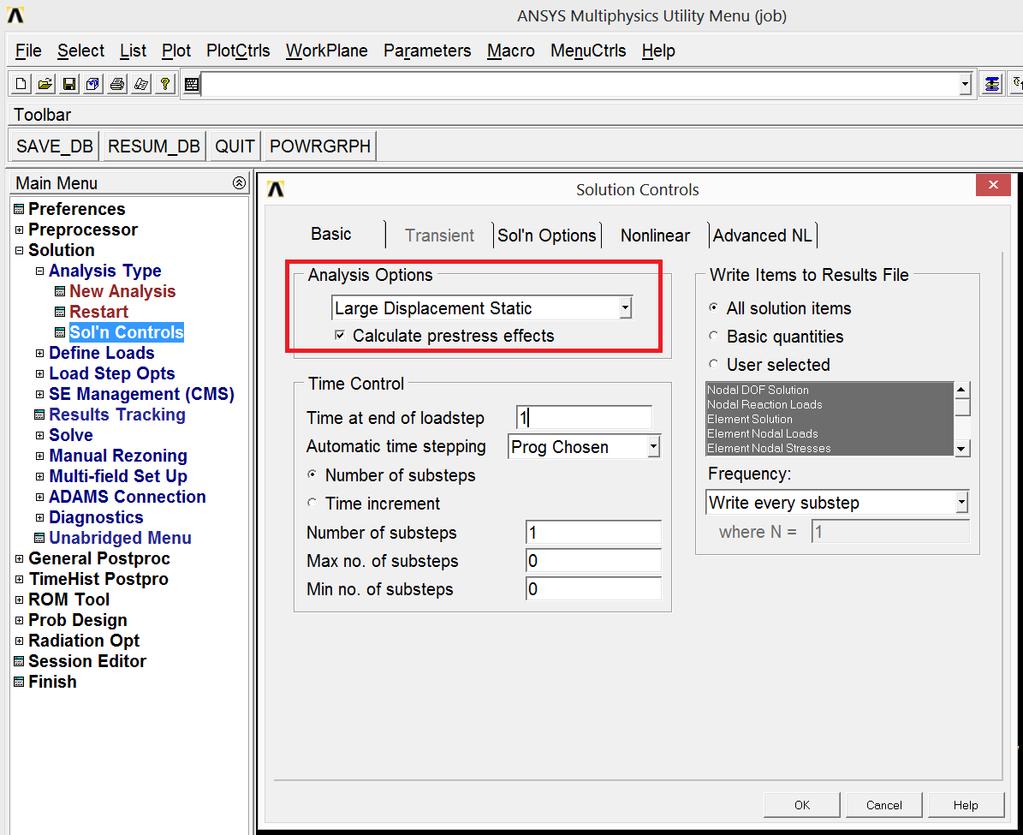
Task: Open Automatic time stepping dropdown
Action: tap(653, 447)
